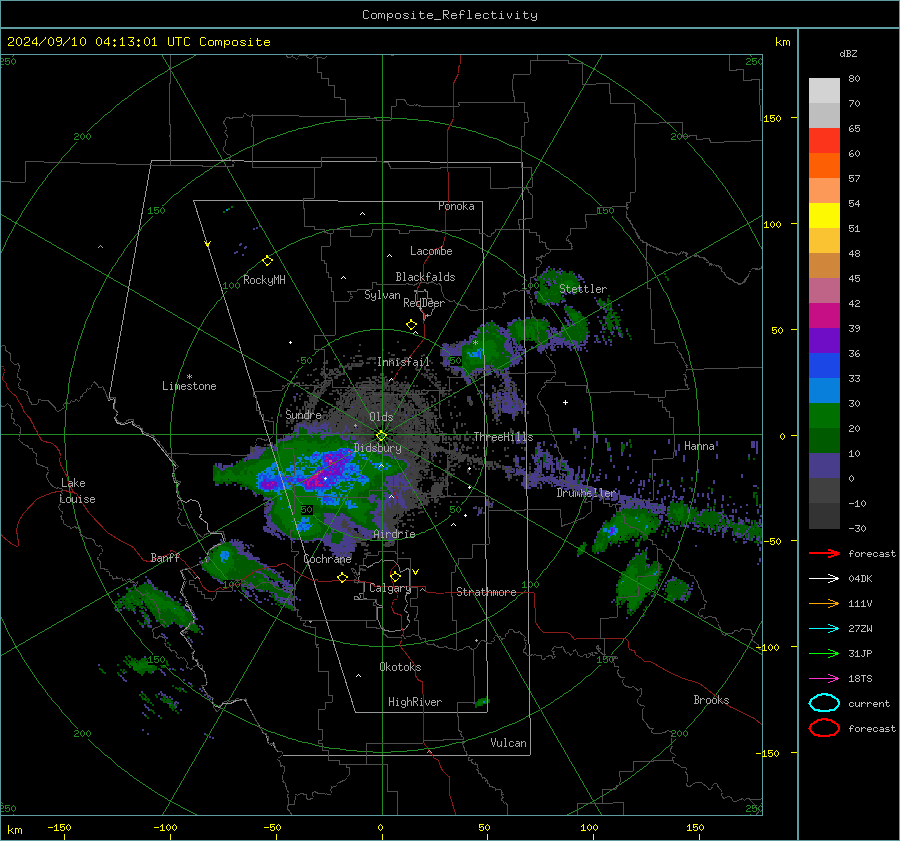Click the red forecast arrow in legend
Image resolution: width=900 pixels, height=841 pixels.
(x=824, y=553)
